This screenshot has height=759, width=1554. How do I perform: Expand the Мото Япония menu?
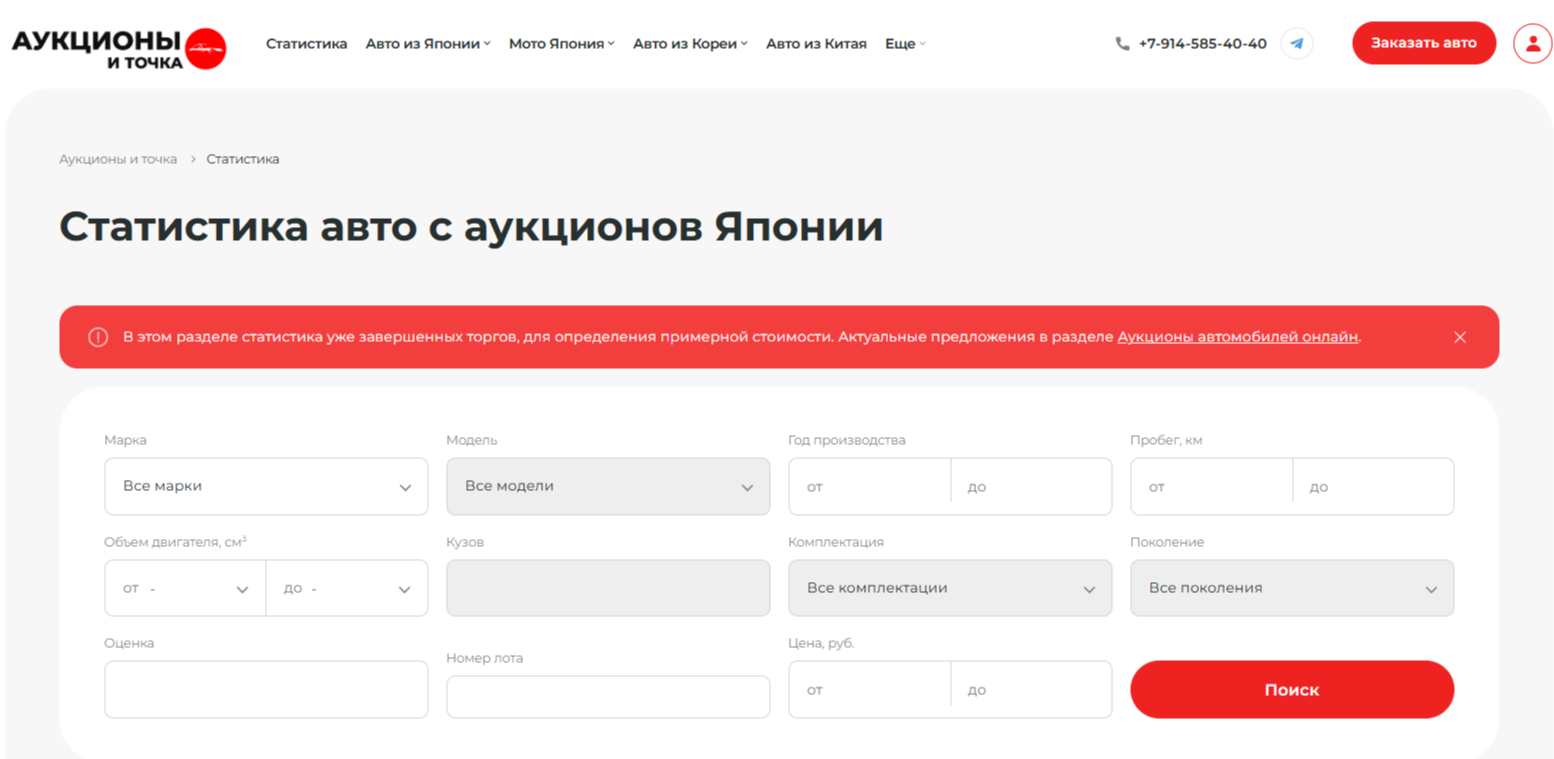(561, 44)
